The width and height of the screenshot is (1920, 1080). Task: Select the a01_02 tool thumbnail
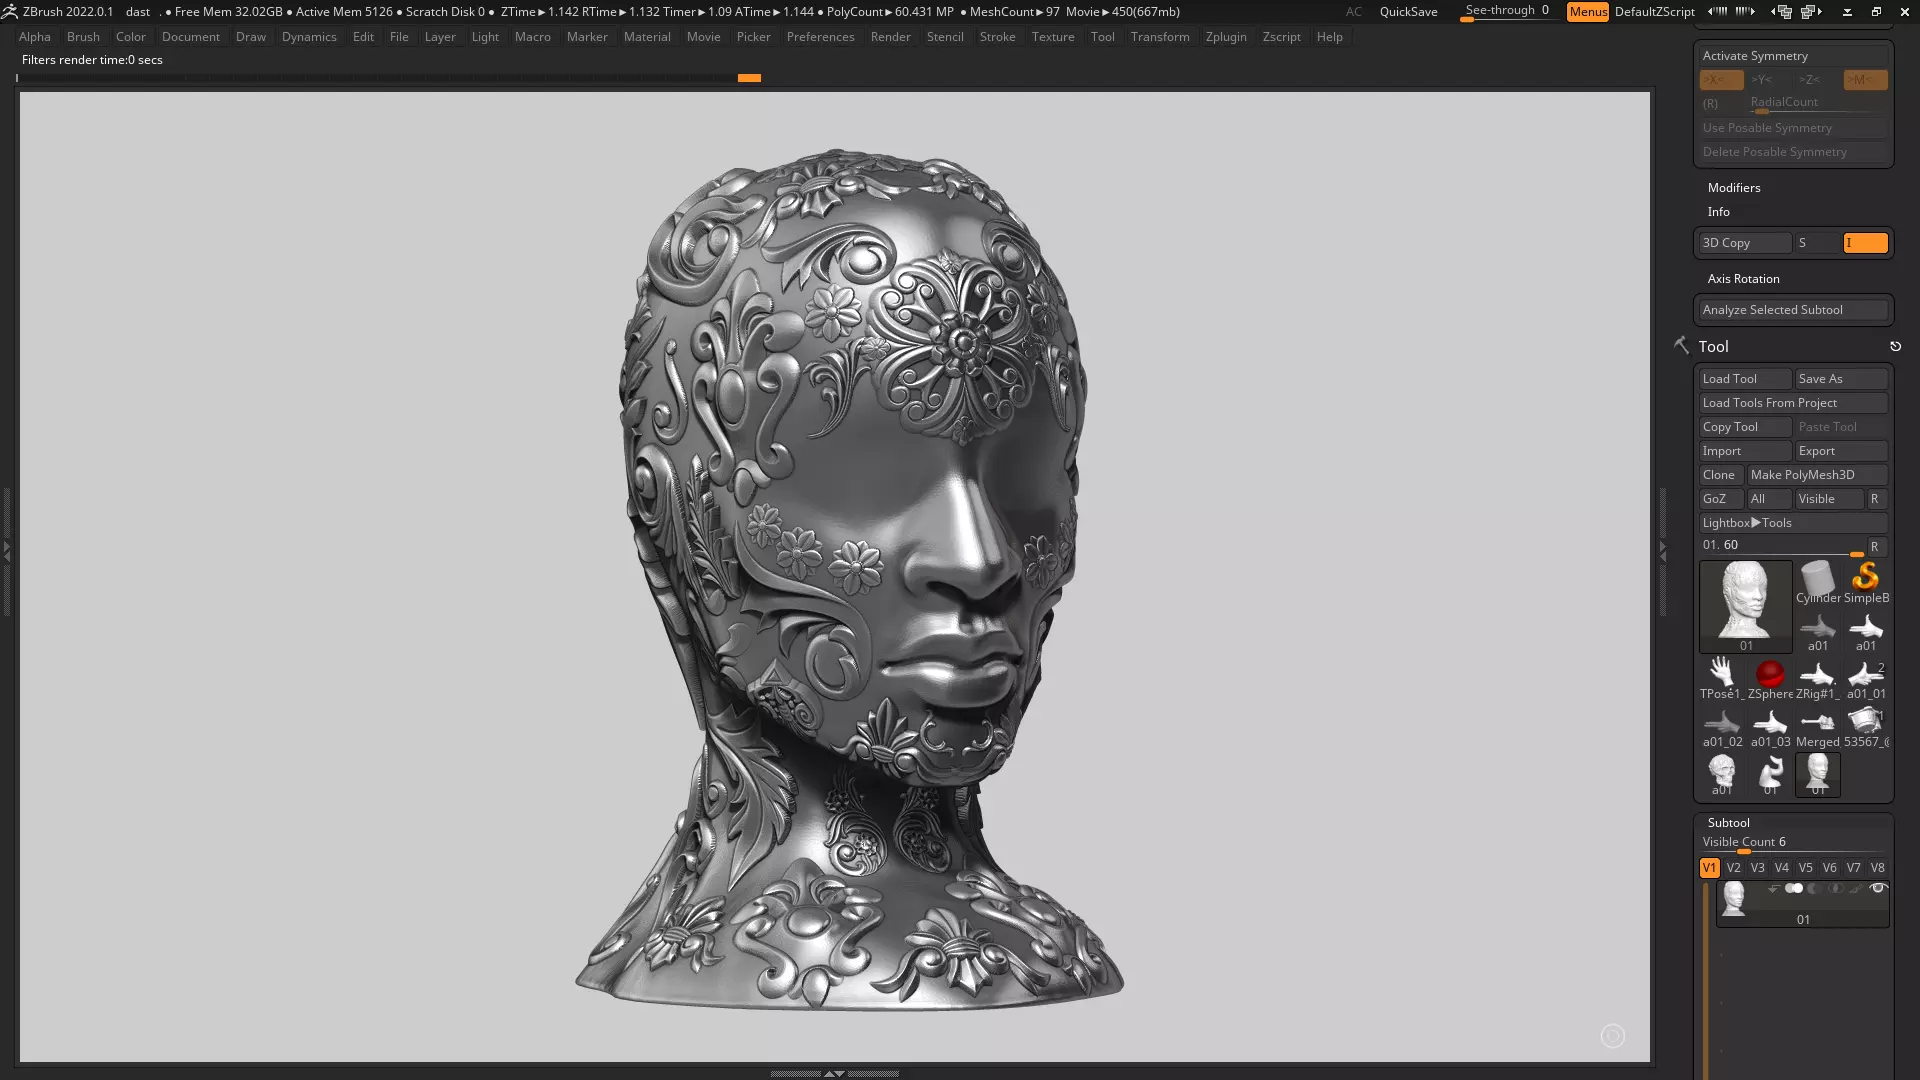[x=1722, y=726]
